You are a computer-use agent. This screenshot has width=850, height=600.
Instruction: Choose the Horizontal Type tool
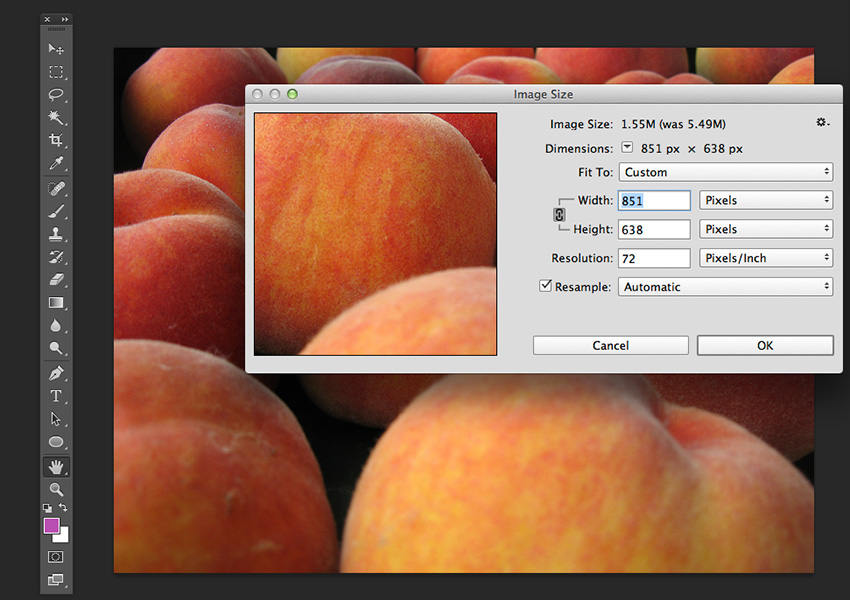point(56,395)
